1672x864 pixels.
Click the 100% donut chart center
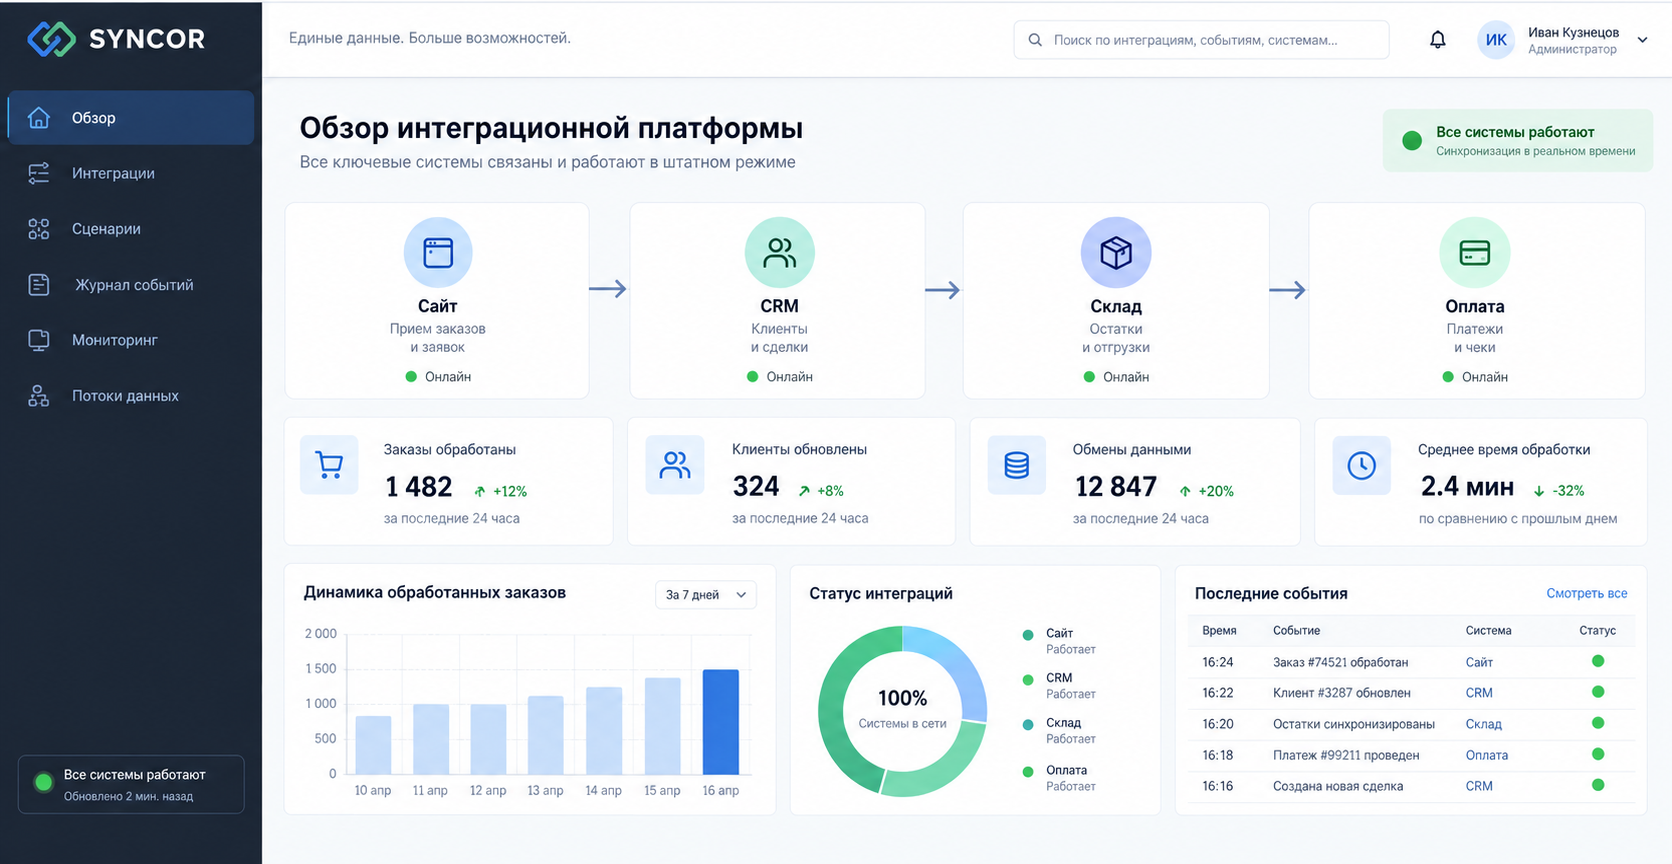902,709
